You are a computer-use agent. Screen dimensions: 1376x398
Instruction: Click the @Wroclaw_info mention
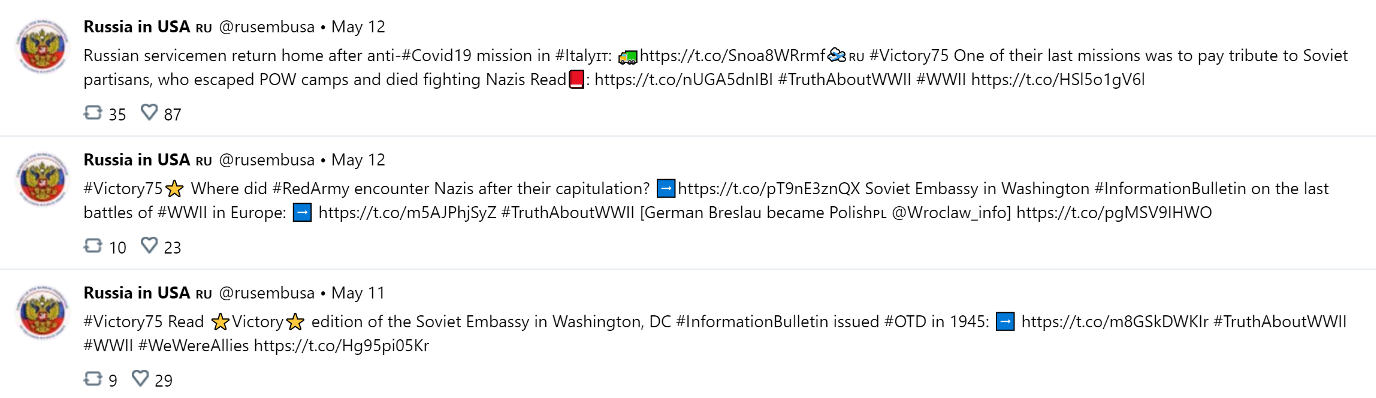point(956,212)
